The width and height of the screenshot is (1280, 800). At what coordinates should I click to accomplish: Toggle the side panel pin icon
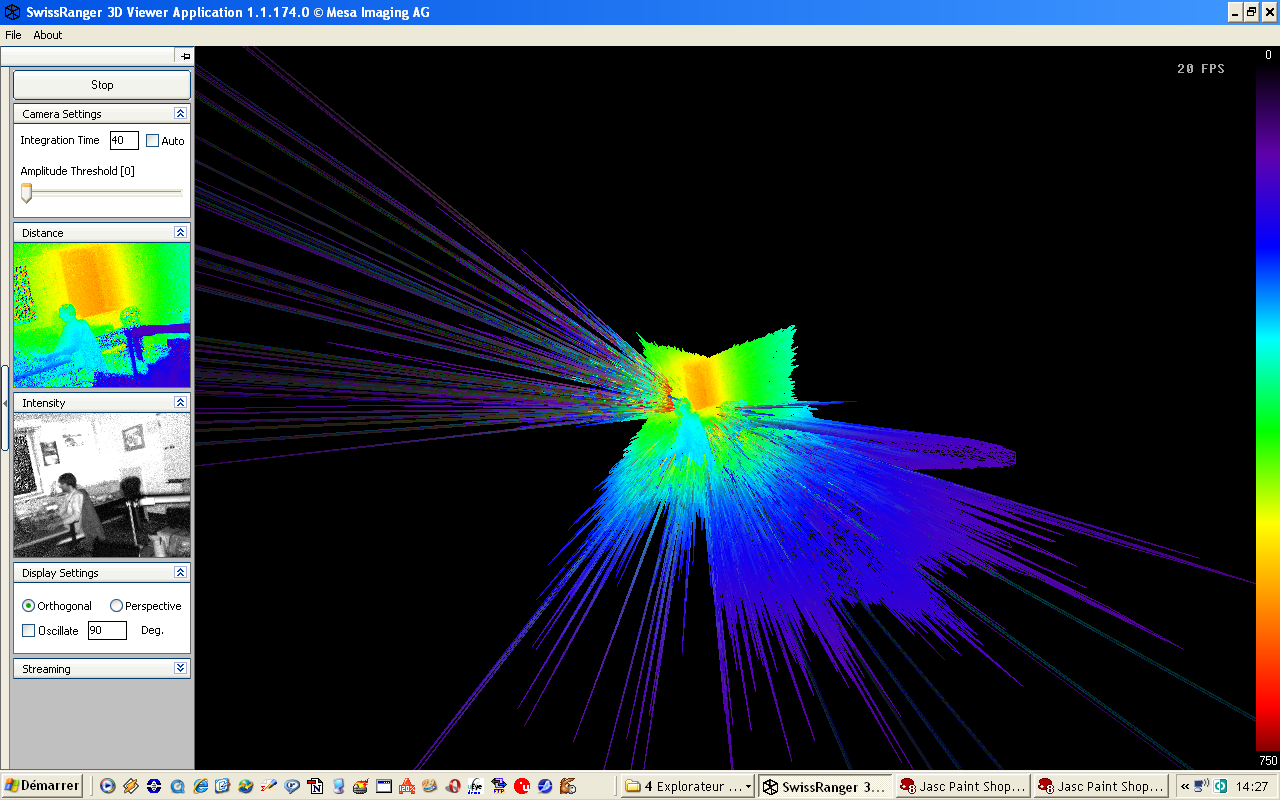point(185,56)
